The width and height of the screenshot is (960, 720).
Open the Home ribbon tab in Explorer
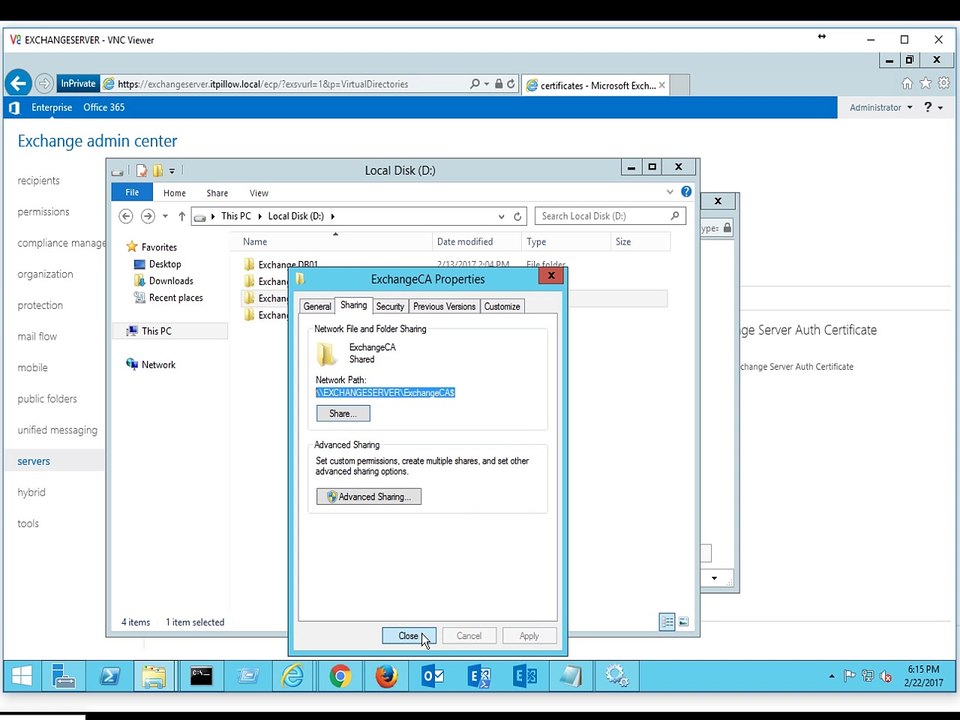coord(174,193)
